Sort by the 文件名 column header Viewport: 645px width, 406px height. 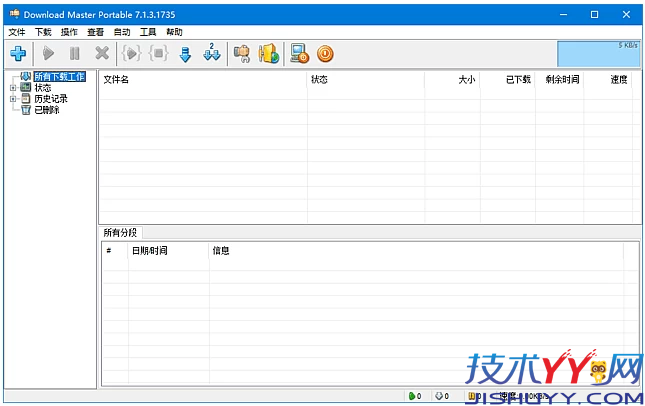pos(203,79)
